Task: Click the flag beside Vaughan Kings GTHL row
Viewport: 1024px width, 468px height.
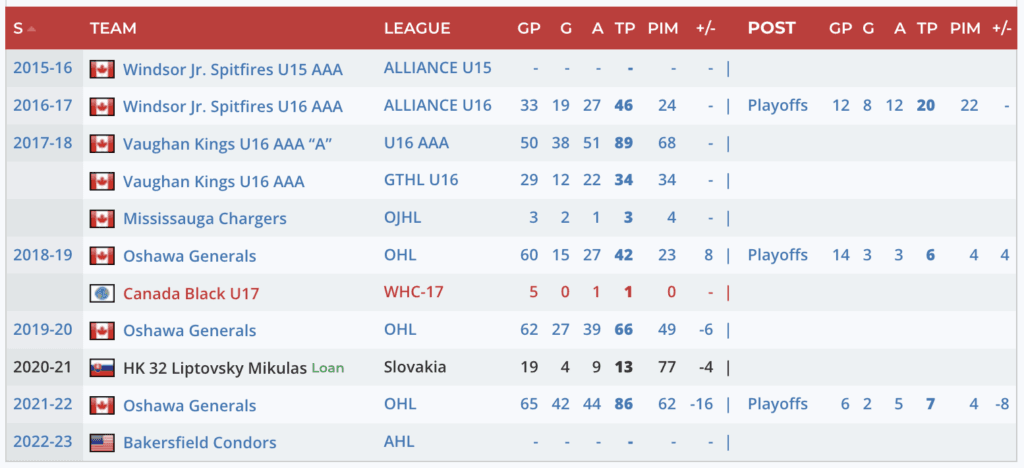Action: coord(101,182)
